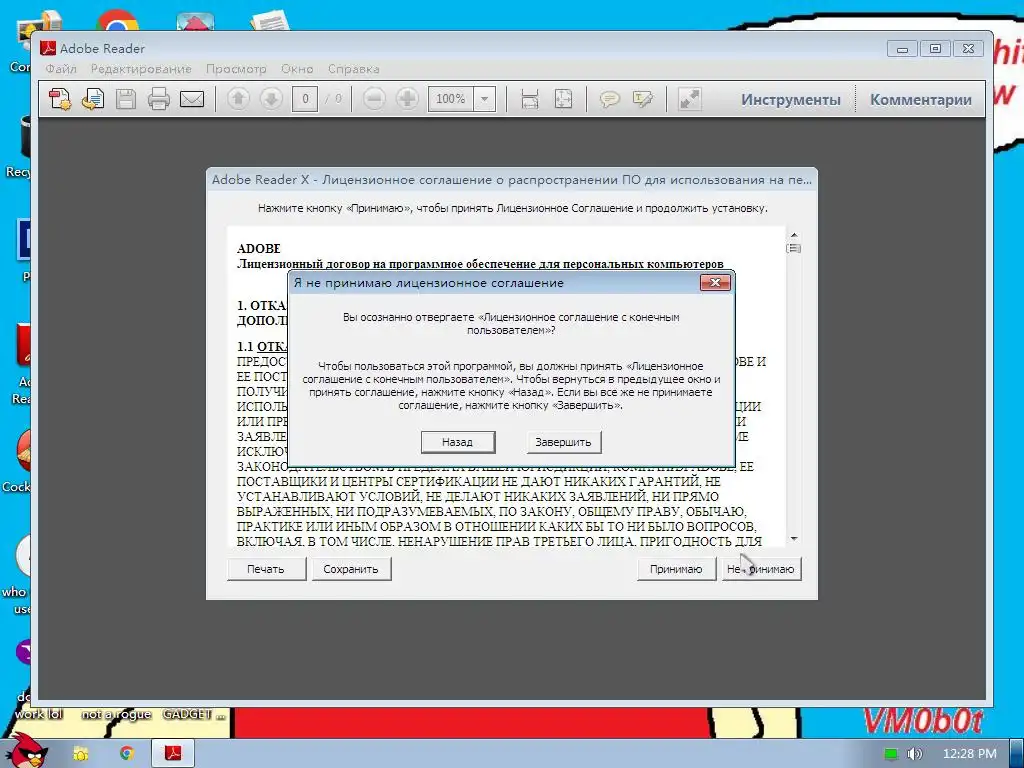Image resolution: width=1024 pixels, height=768 pixels.
Task: Click the 100% zoom value field
Action: [451, 99]
